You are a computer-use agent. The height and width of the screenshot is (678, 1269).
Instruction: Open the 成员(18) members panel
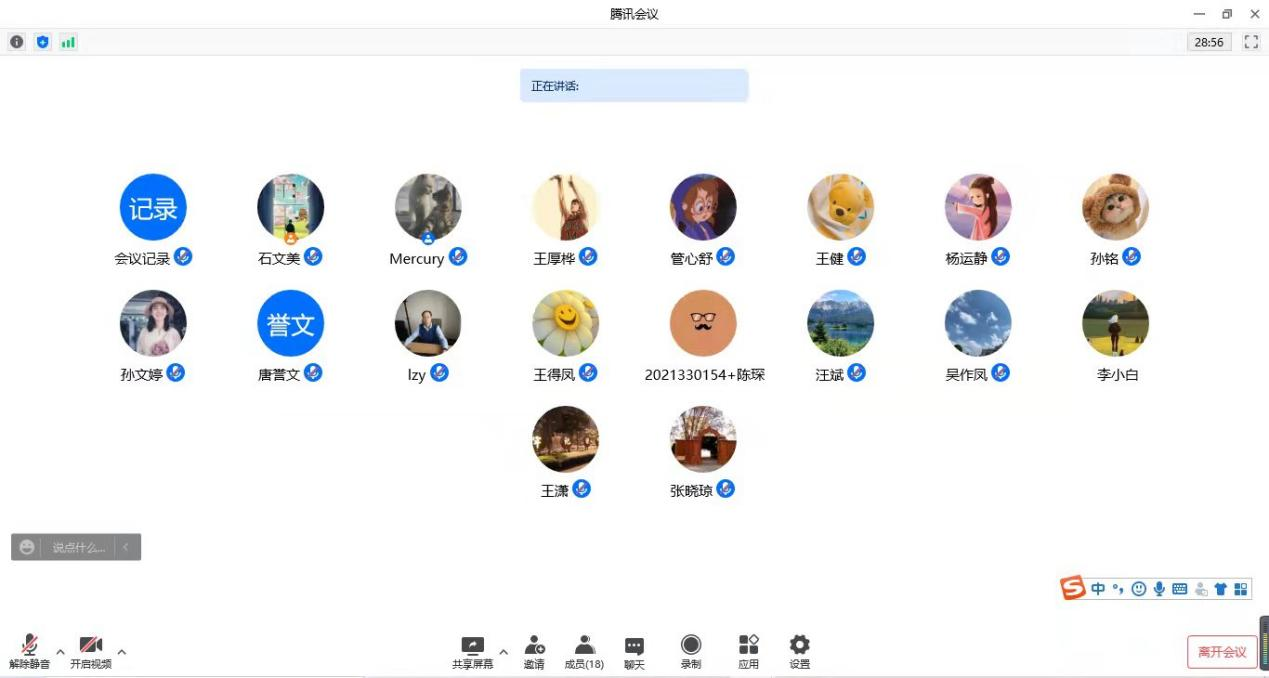(x=584, y=651)
